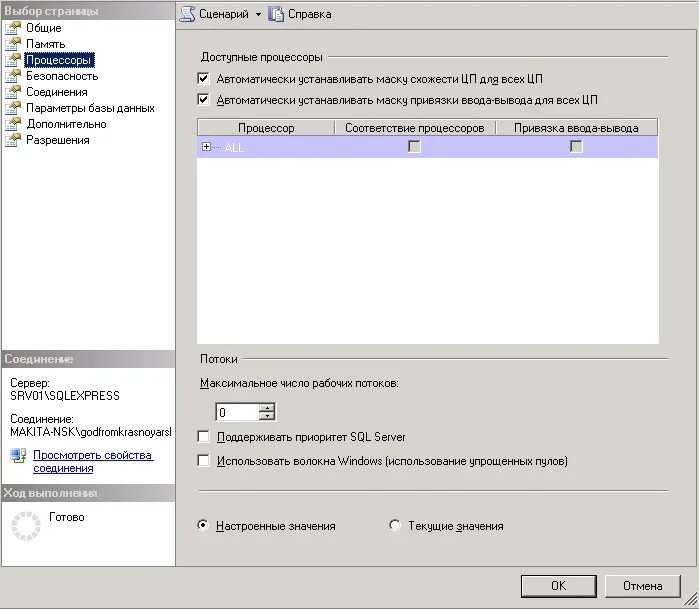Open the Разрешения page
The height and width of the screenshot is (609, 699).
(58, 140)
